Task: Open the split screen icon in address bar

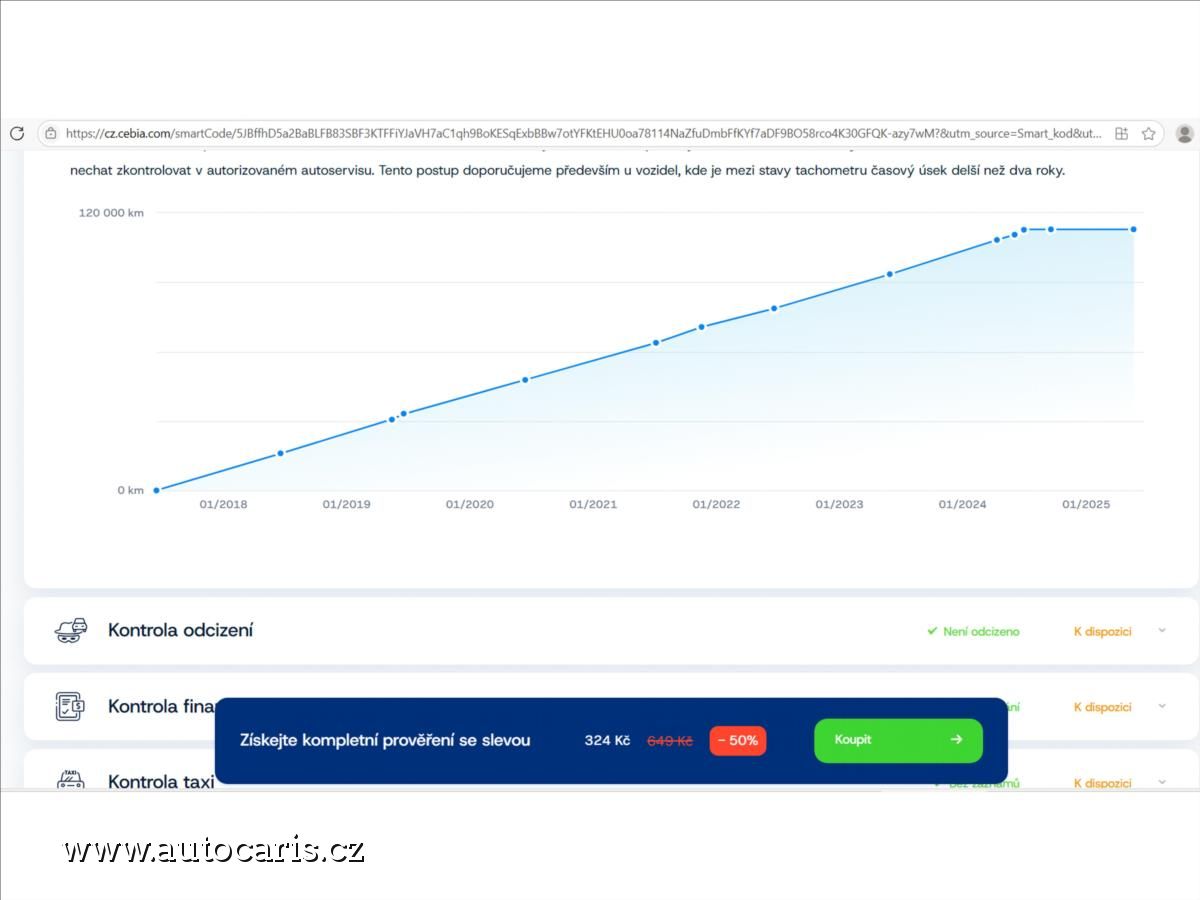Action: tap(1121, 133)
